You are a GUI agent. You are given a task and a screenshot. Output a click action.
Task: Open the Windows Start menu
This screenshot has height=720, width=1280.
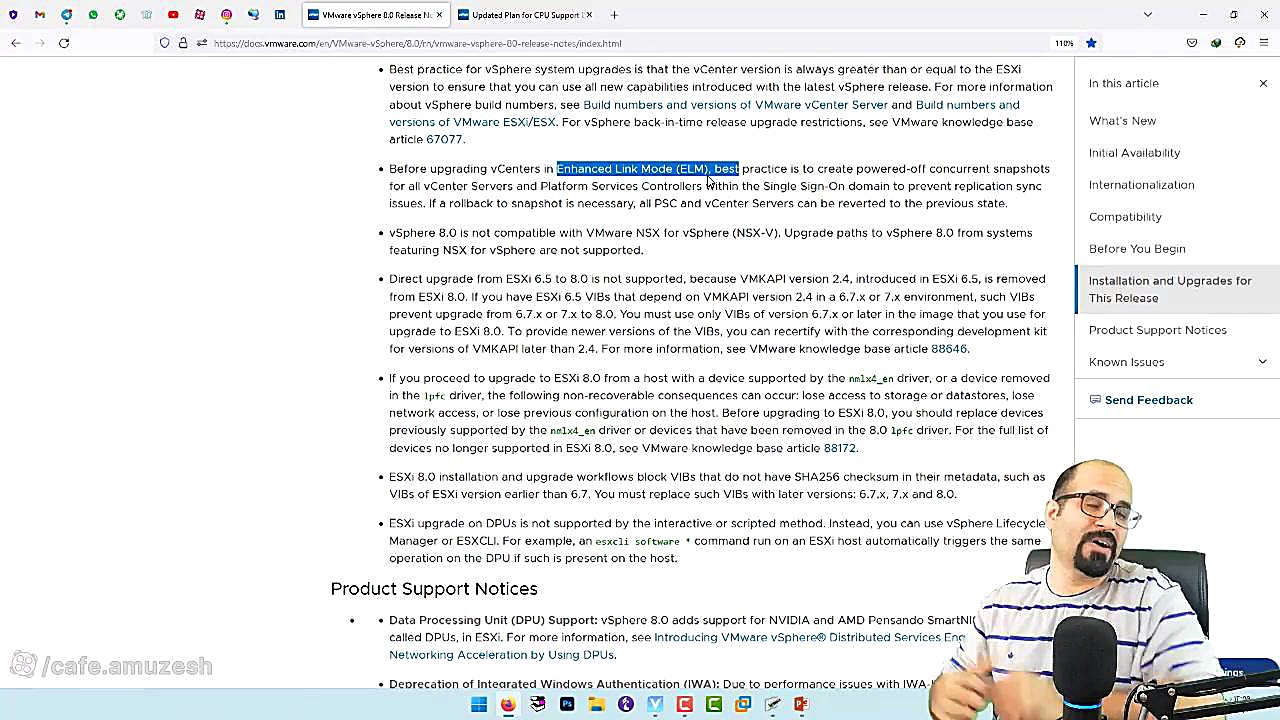pos(479,704)
